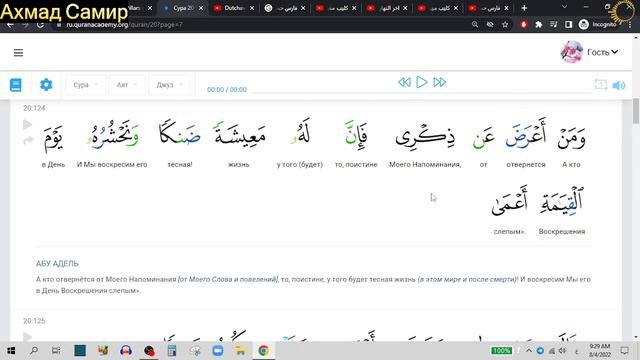640x360 pixels.
Task: Open Zoom from the taskbar
Action: point(218,351)
